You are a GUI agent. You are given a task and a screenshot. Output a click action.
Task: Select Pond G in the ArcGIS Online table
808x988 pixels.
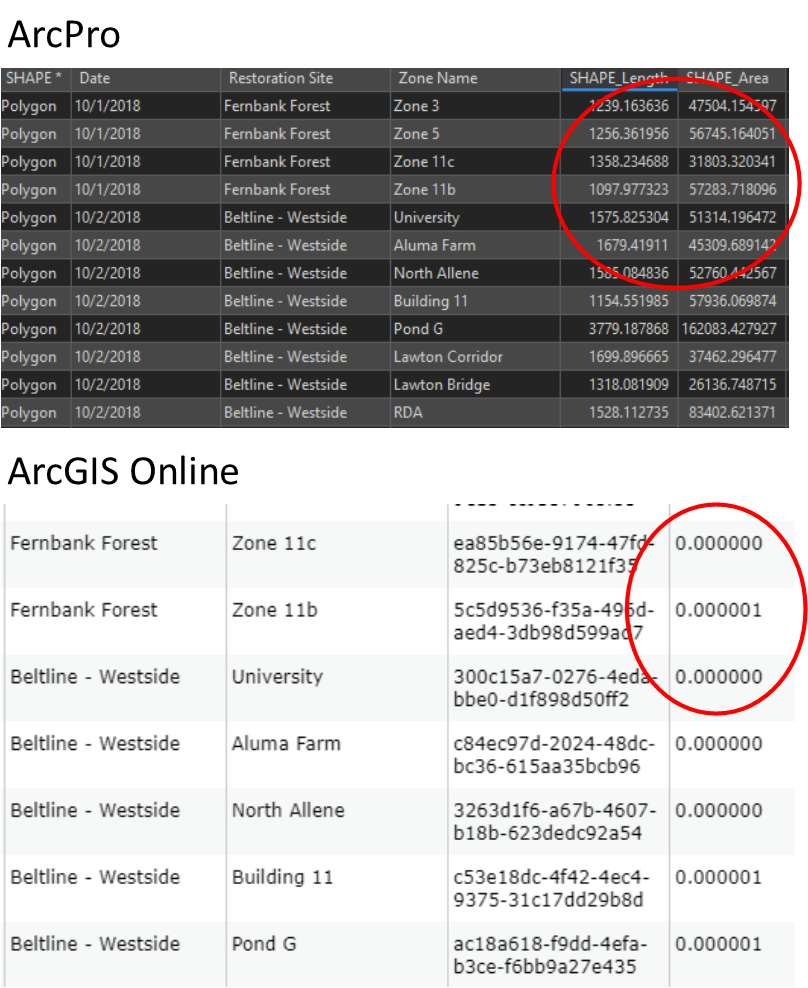[263, 944]
